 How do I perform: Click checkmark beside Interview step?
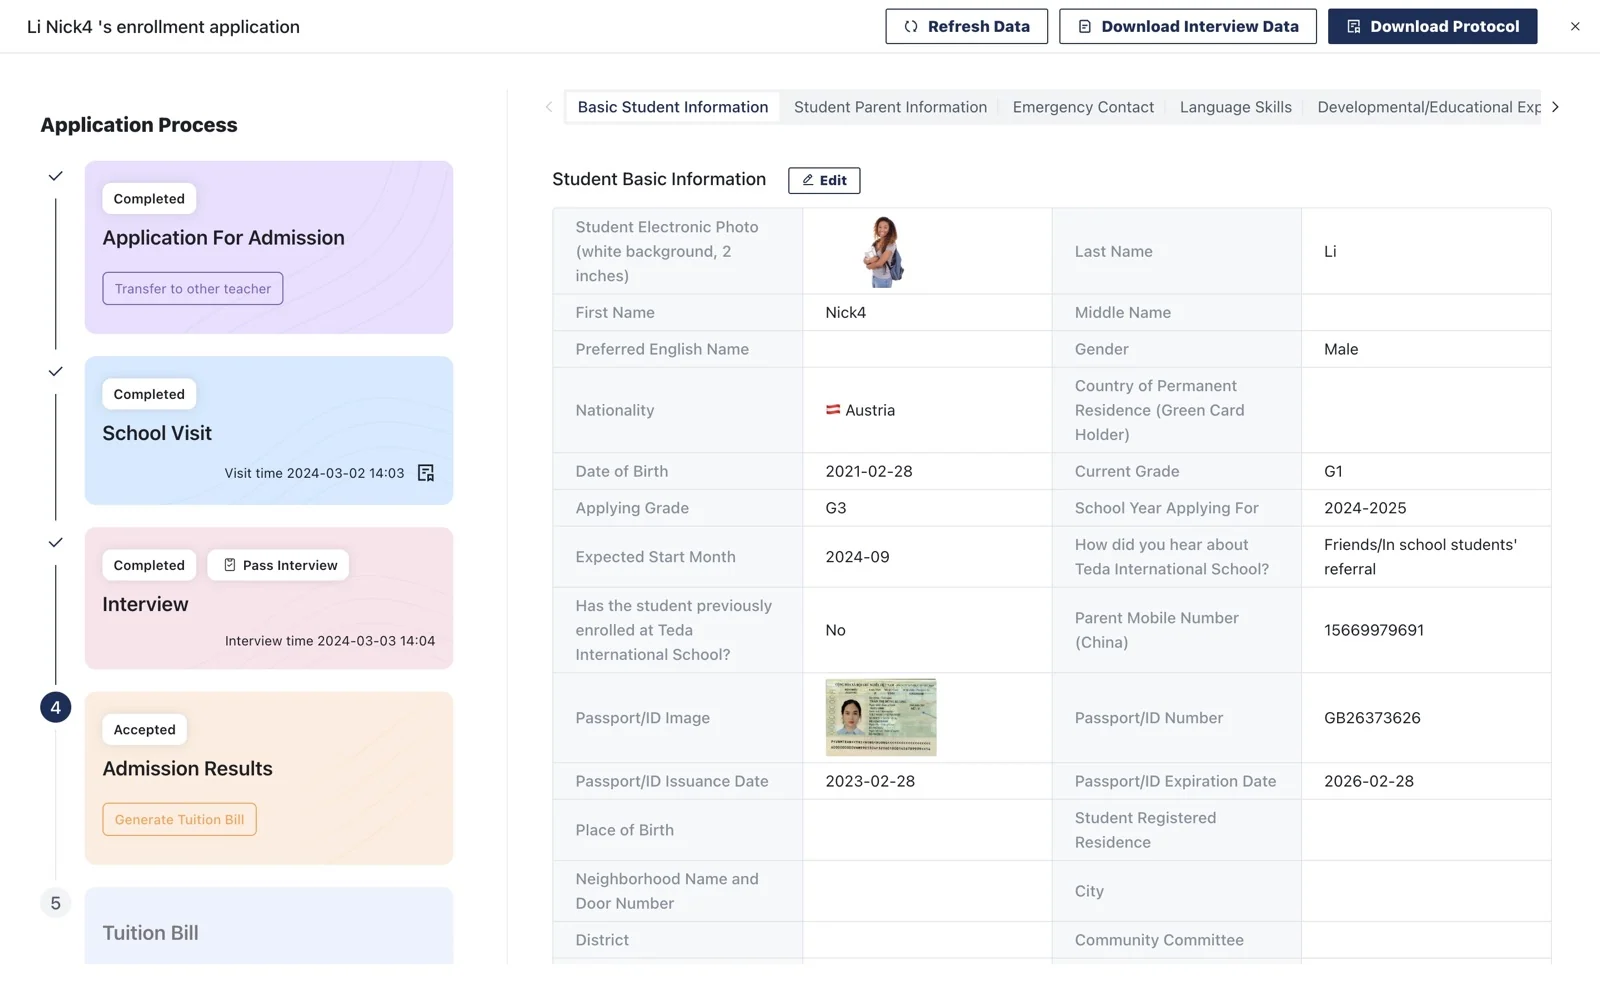pos(56,543)
